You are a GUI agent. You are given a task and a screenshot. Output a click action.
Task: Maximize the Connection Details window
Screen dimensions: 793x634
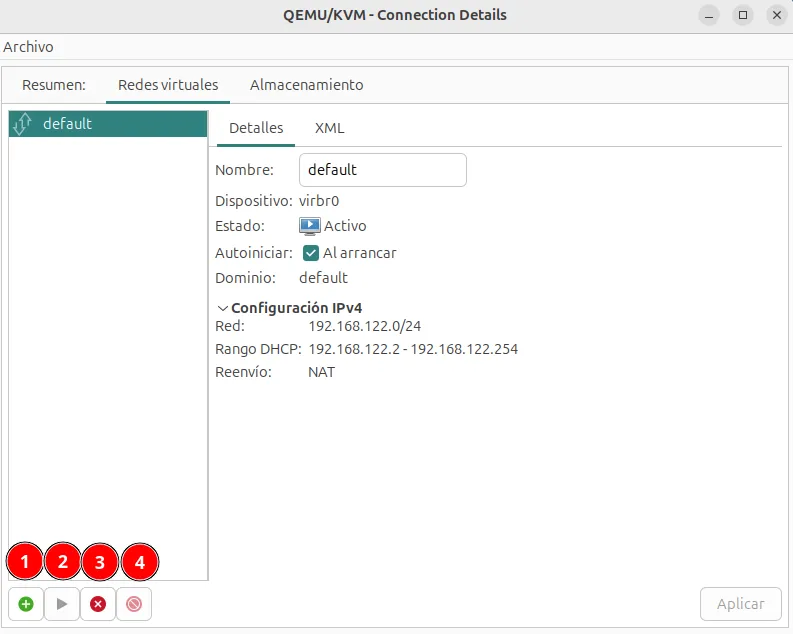pyautogui.click(x=742, y=15)
